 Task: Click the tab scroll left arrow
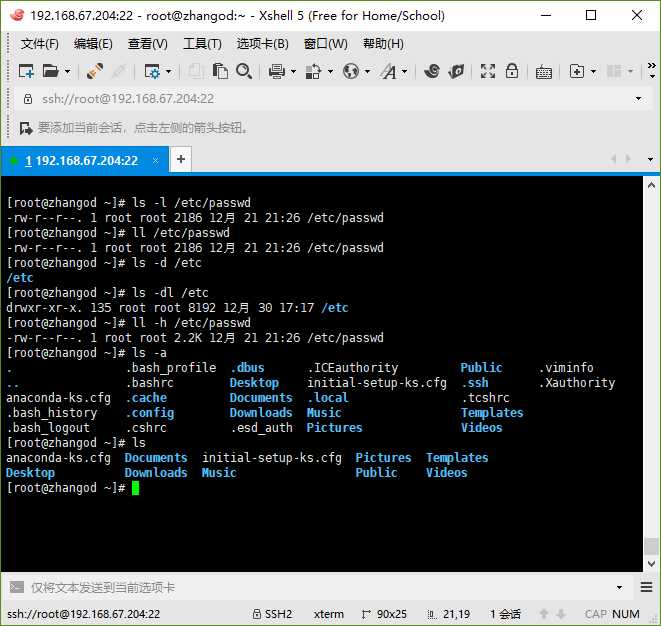tap(614, 159)
